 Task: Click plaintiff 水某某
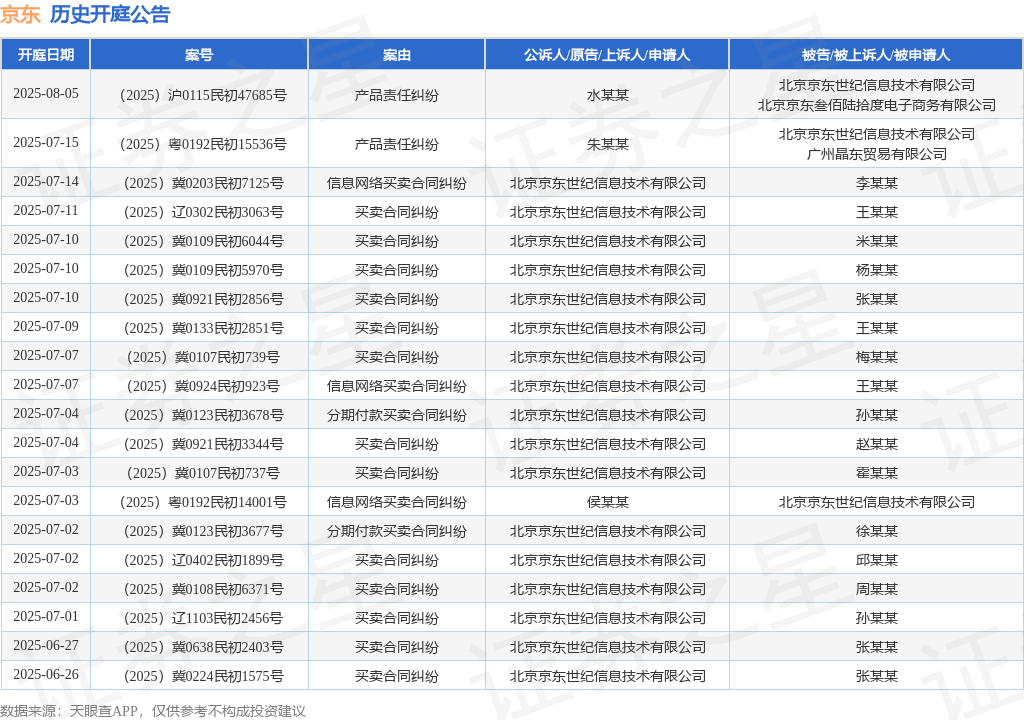click(x=607, y=95)
